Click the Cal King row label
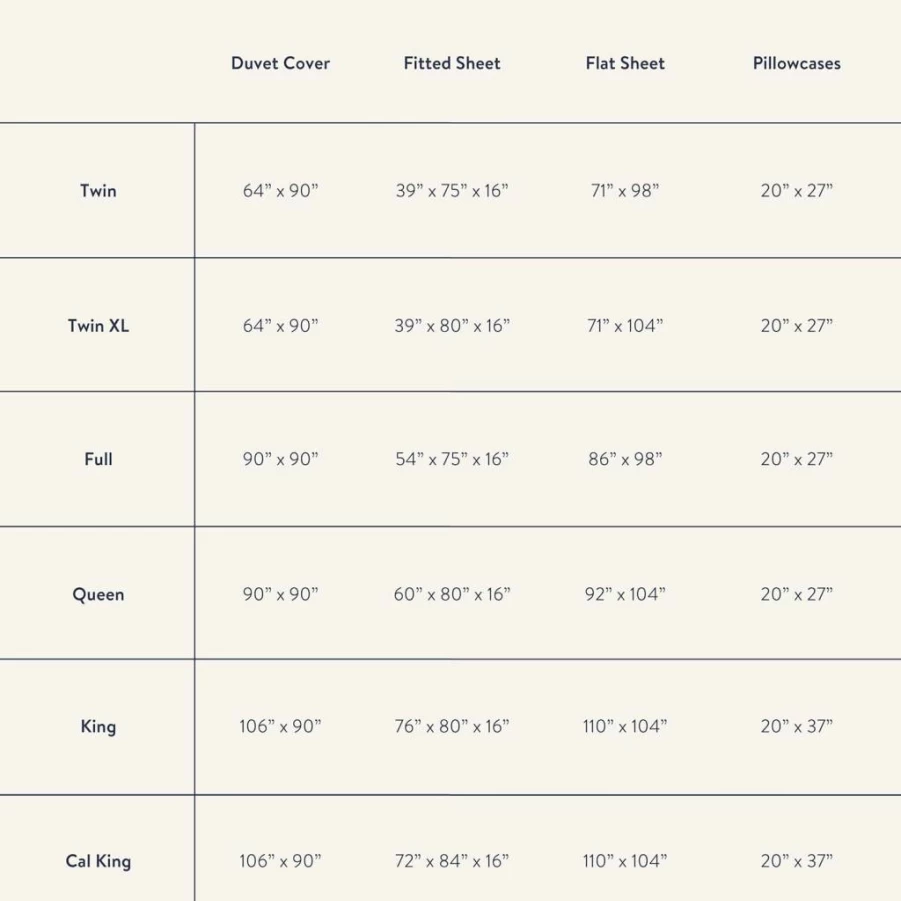Screen dimensions: 901x901 [x=98, y=861]
